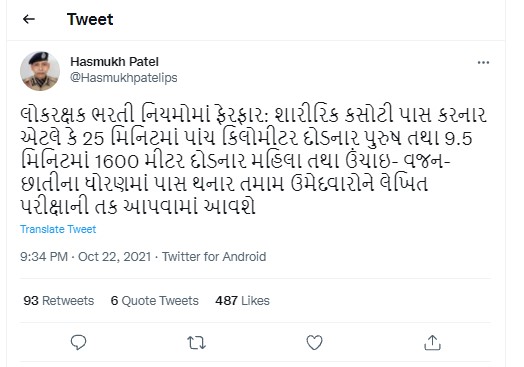Click the number 93 retweet count

click(x=31, y=301)
